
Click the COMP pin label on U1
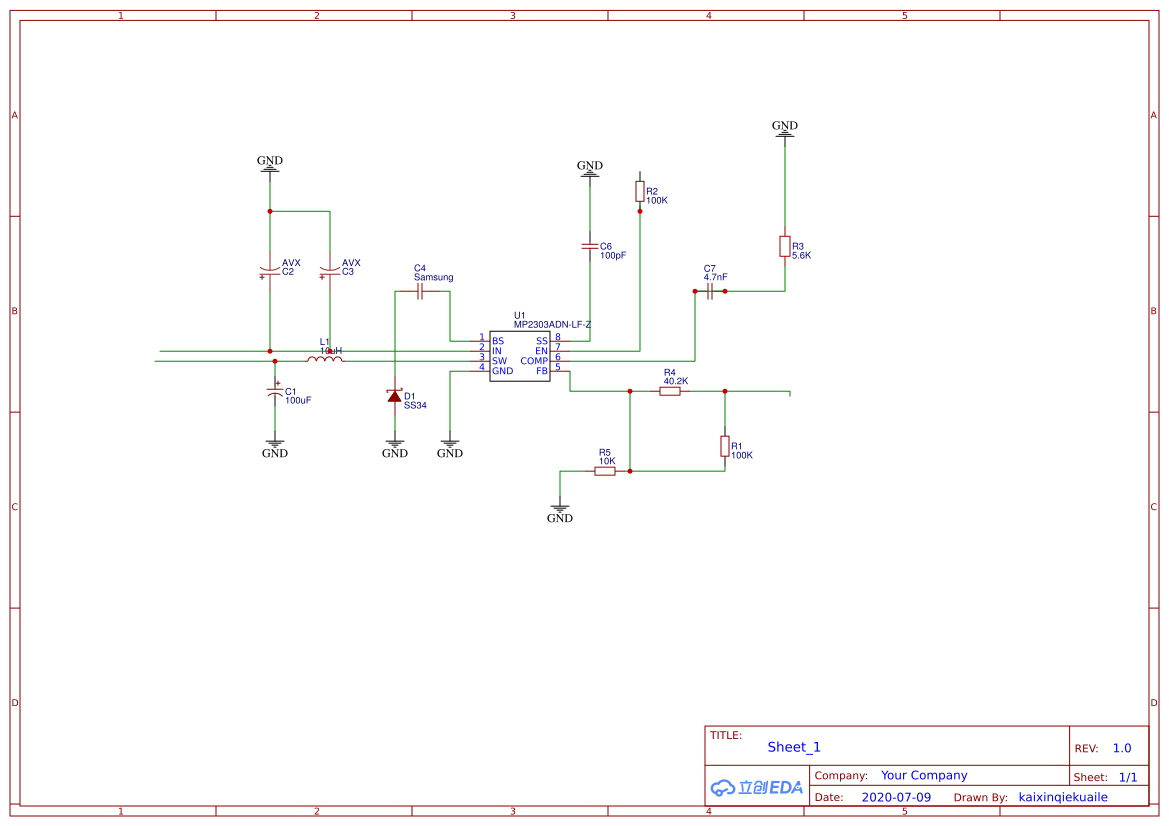point(534,361)
